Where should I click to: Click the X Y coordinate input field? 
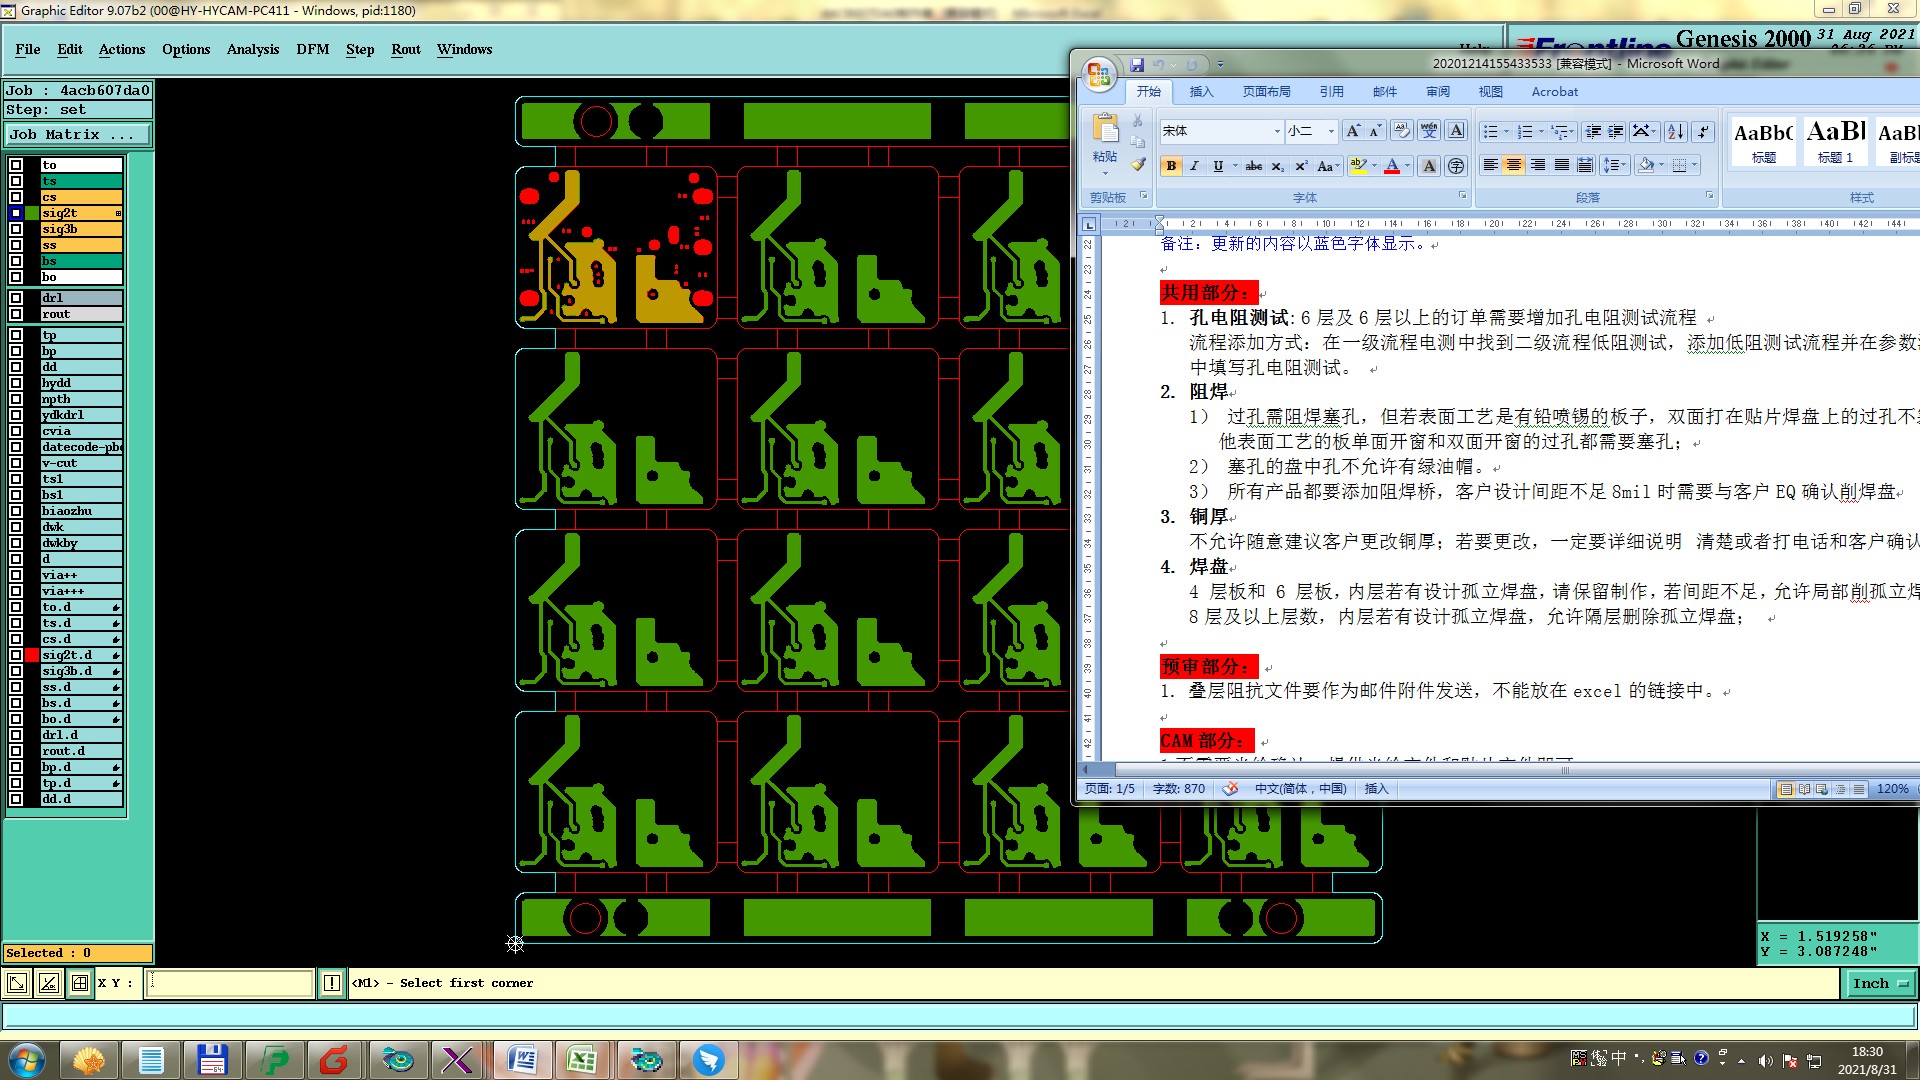pos(230,984)
